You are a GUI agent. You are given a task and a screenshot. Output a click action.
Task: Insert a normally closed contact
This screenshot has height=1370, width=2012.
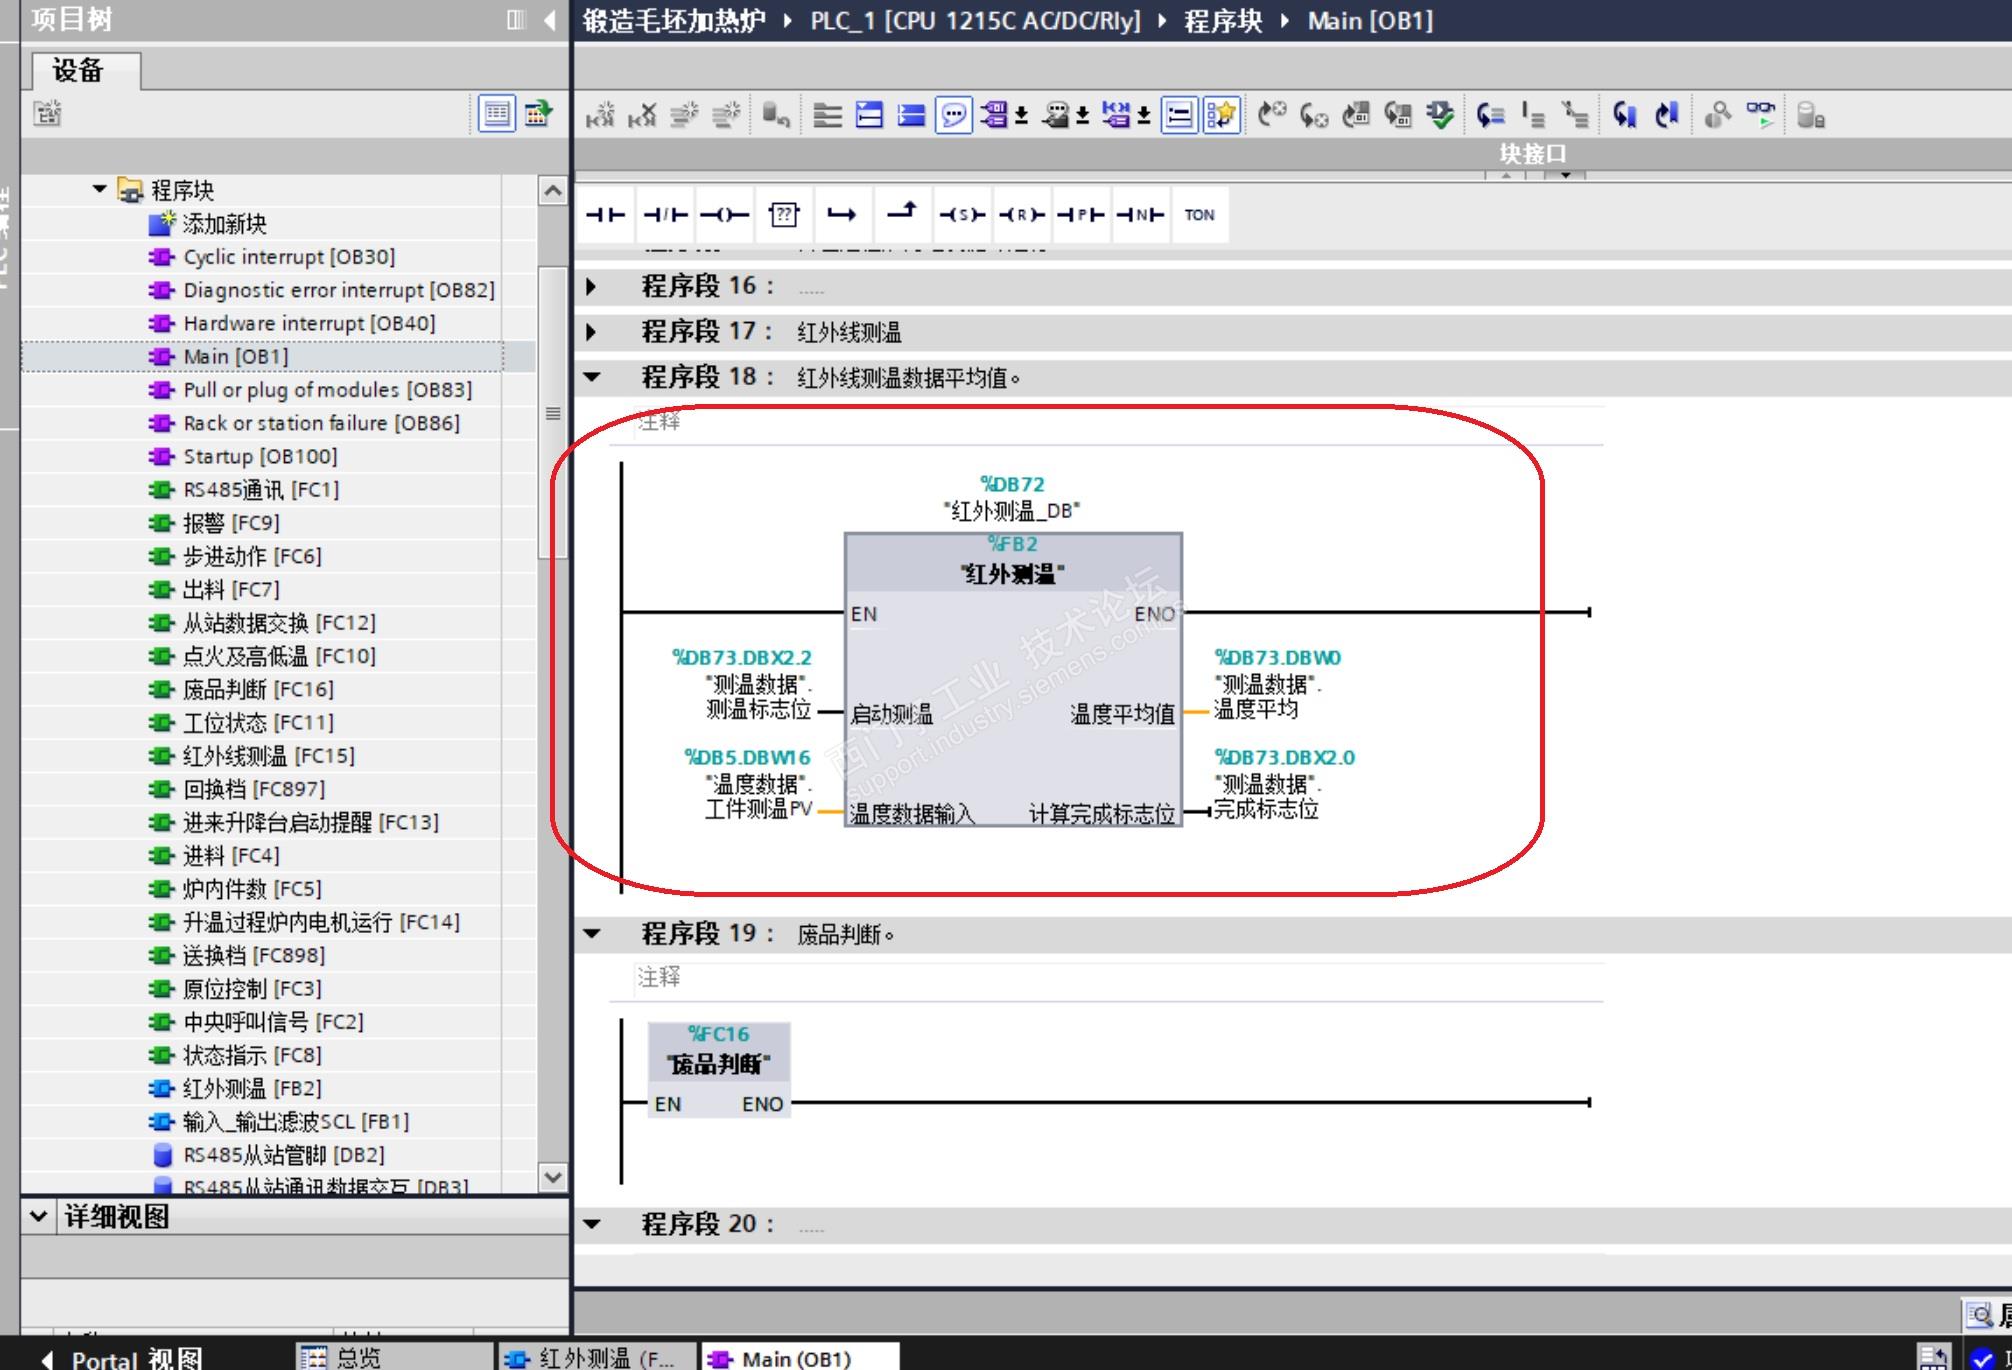click(665, 215)
